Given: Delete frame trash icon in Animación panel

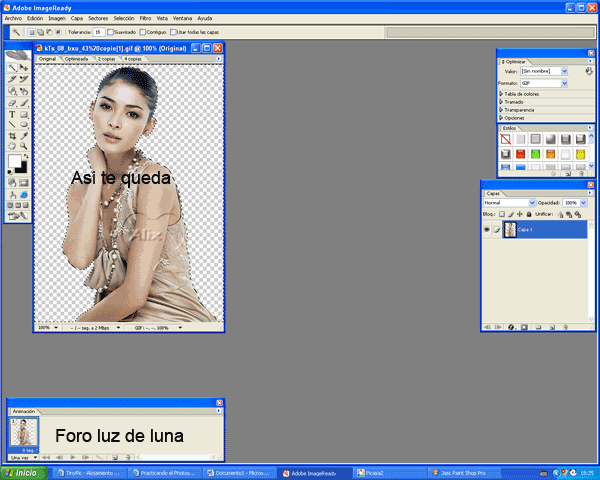Looking at the screenshot, I should 128,457.
